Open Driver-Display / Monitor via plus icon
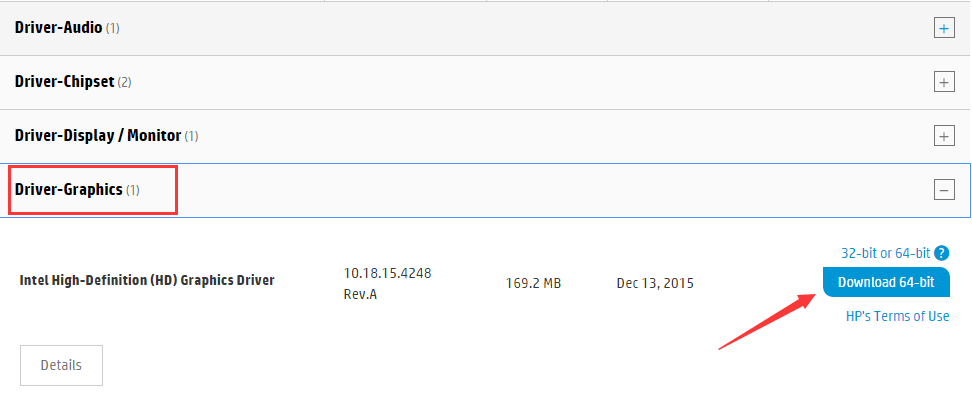This screenshot has height=395, width=972. pyautogui.click(x=944, y=136)
